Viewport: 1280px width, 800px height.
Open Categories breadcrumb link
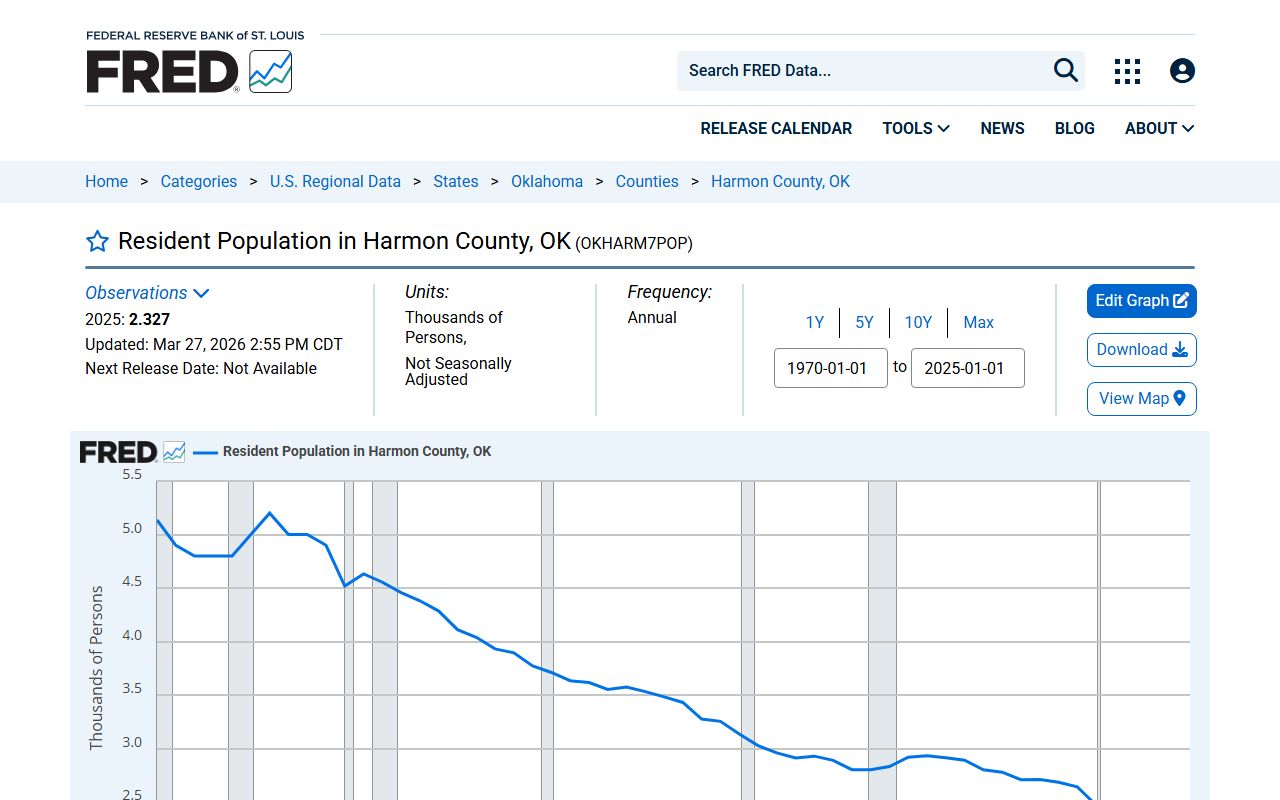click(x=199, y=181)
